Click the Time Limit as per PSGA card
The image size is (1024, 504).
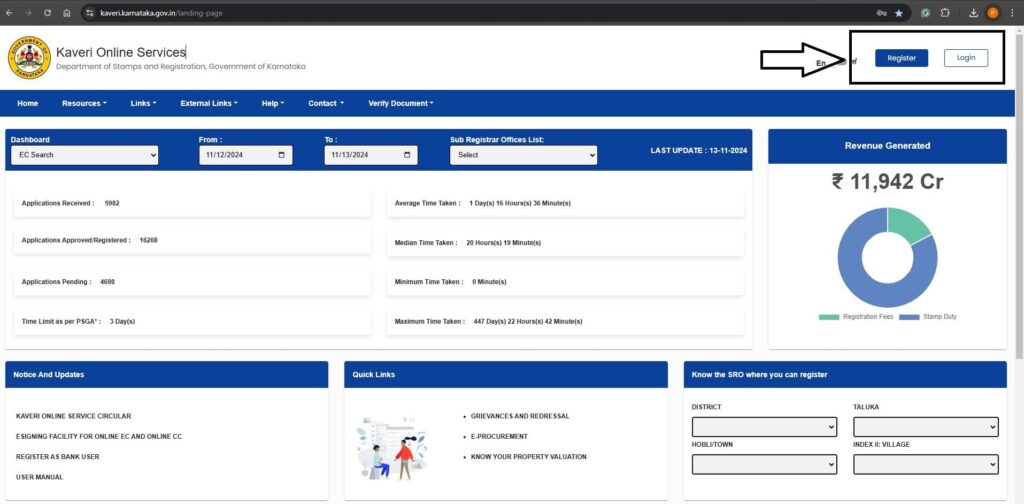coord(192,321)
